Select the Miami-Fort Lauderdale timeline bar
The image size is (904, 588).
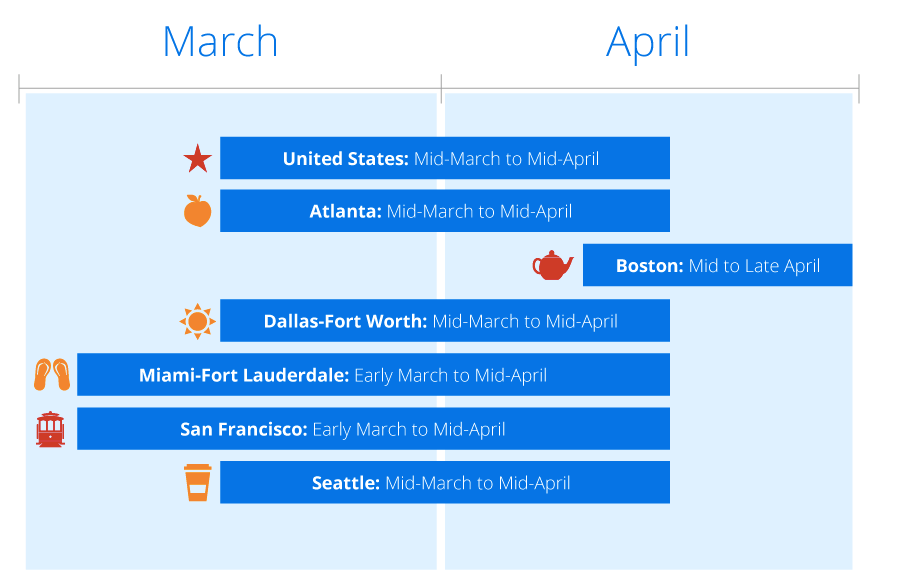373,375
